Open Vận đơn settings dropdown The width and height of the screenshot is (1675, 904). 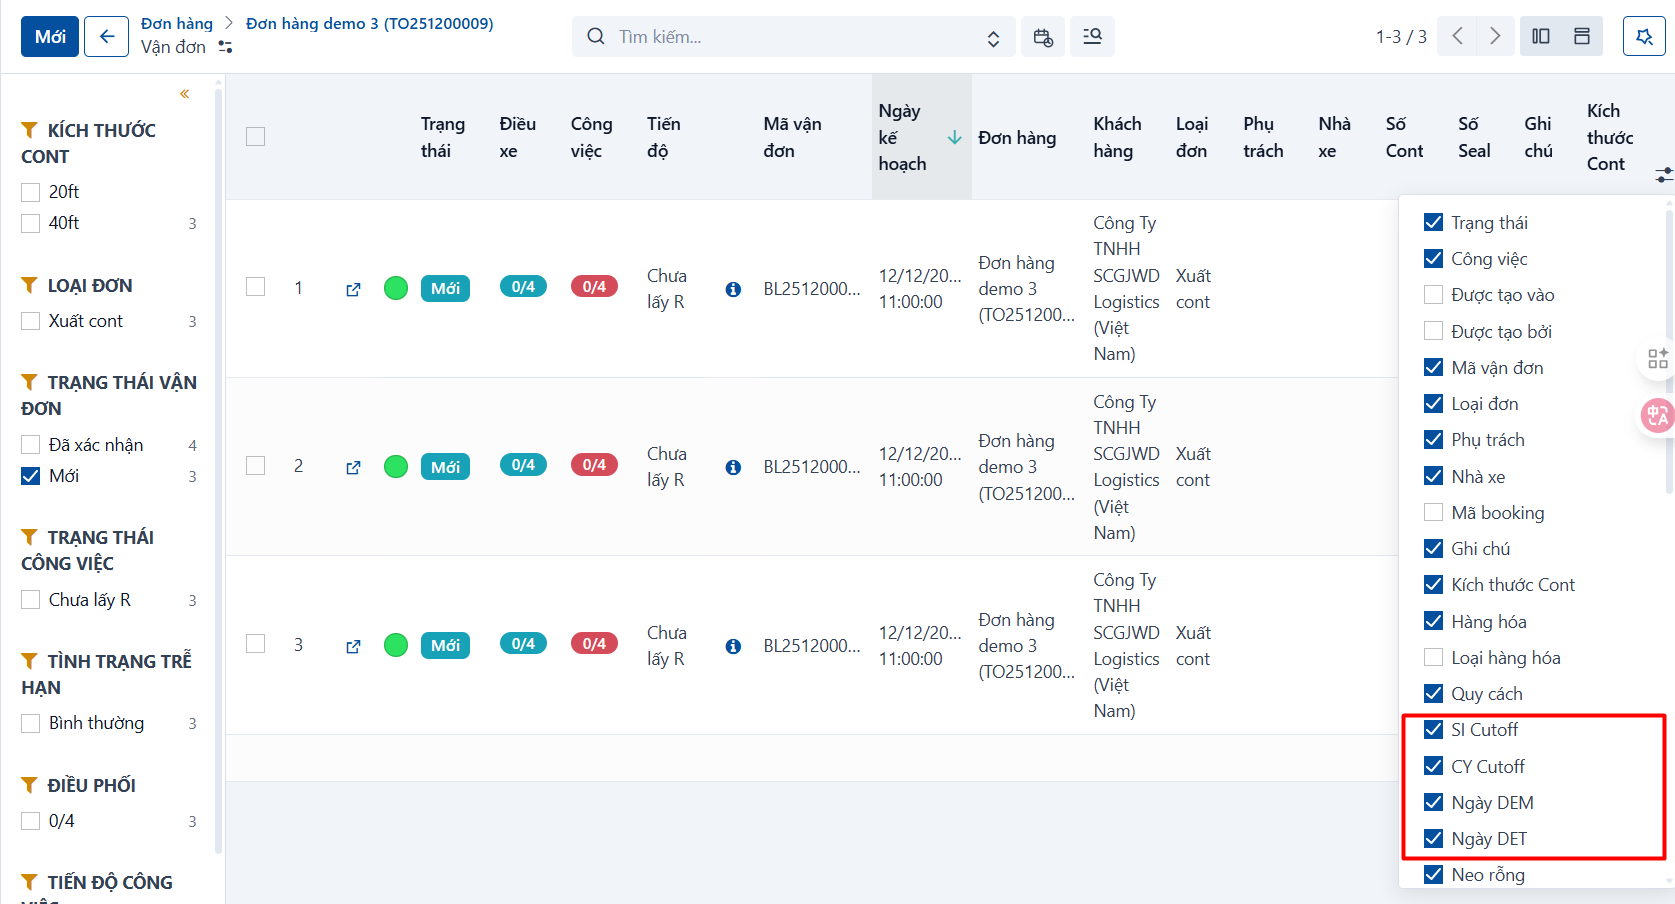tap(225, 47)
